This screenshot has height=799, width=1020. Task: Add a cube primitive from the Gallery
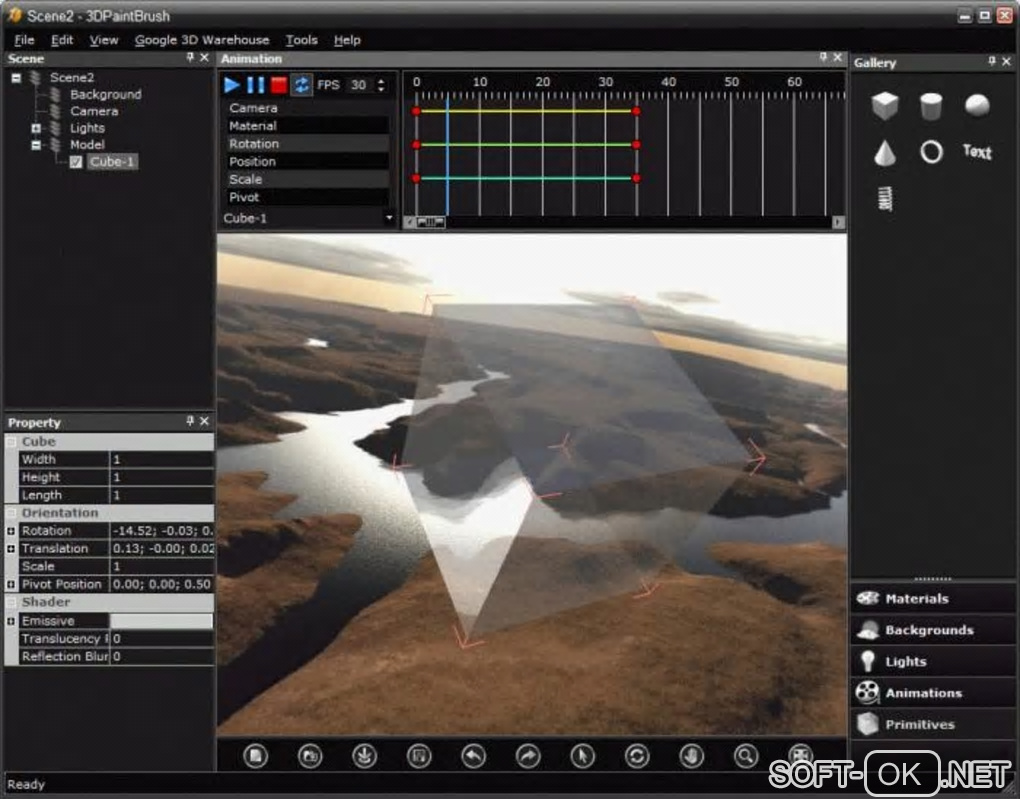click(885, 105)
